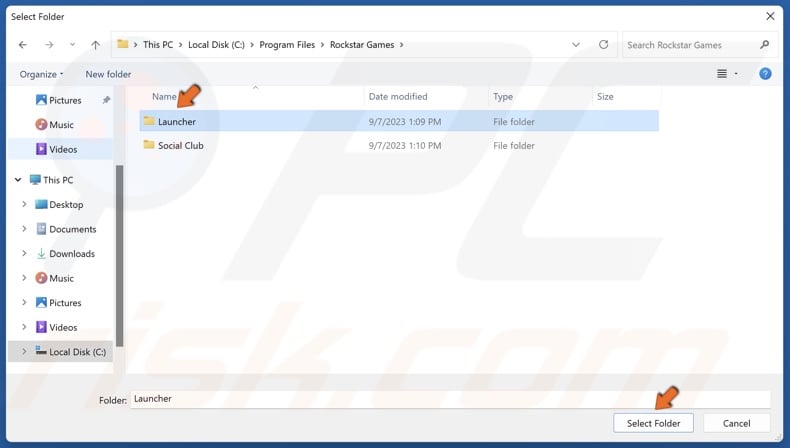Click date 9/7/2023 1:09 PM cell
Viewport: 790px width, 448px height.
405,121
